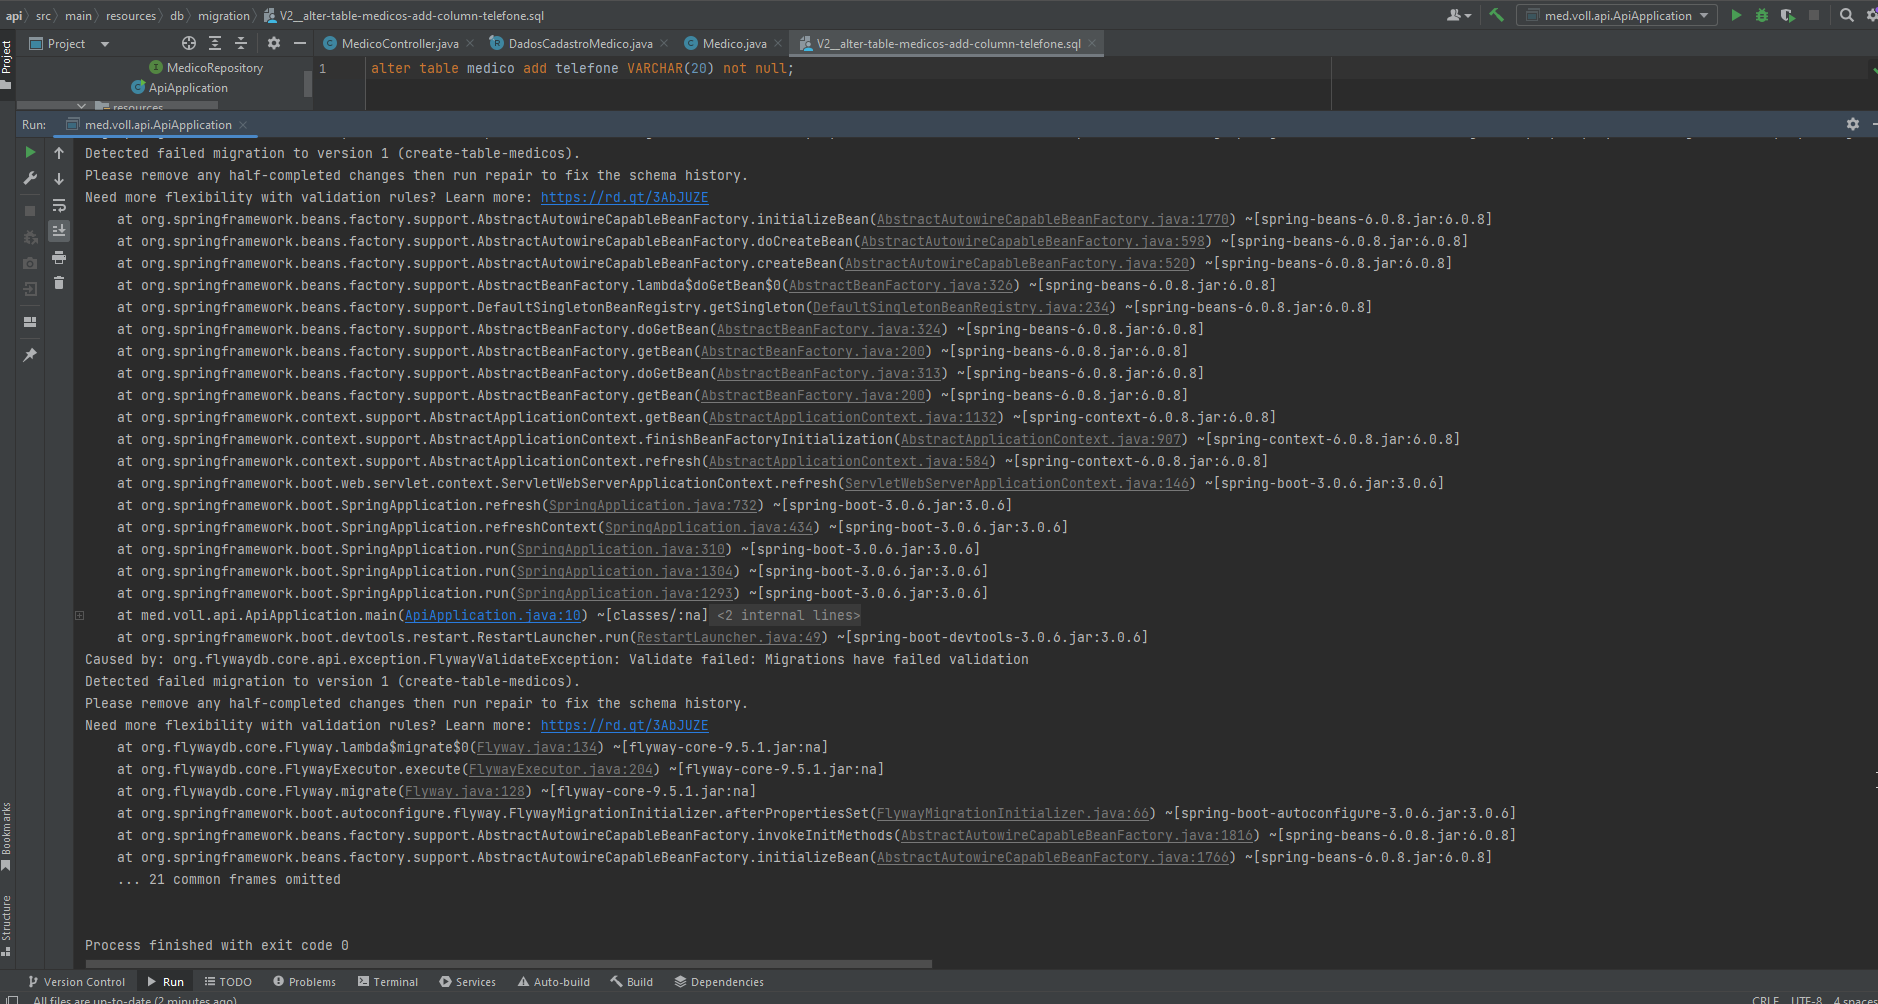Viewport: 1878px width, 1004px height.
Task: Collapse all in the Project panel
Action: tap(241, 43)
